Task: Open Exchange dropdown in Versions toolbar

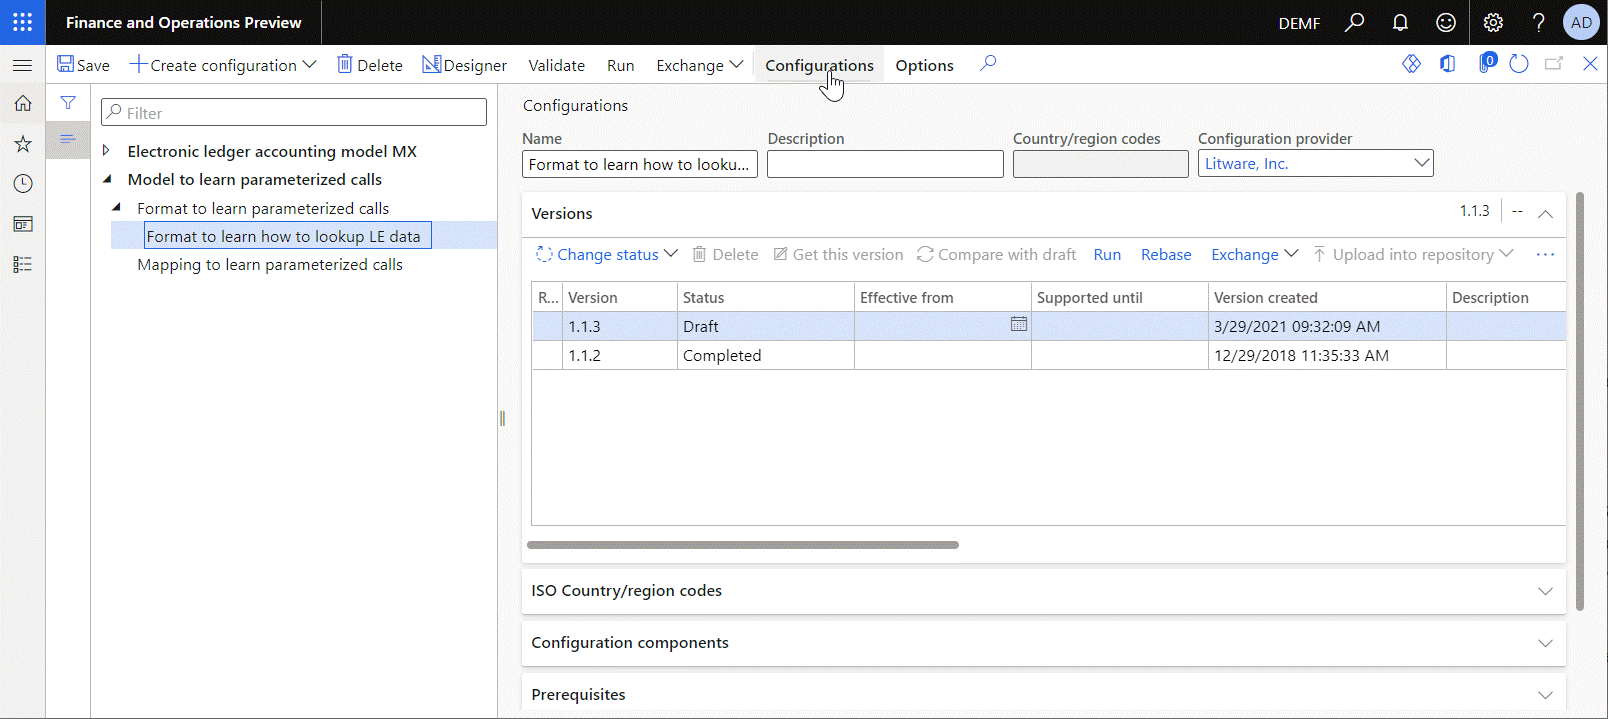Action: [1254, 254]
